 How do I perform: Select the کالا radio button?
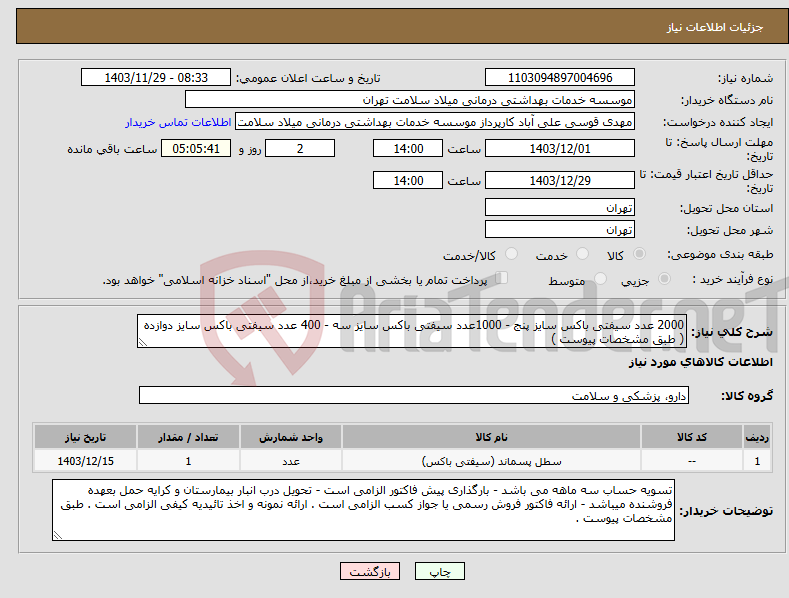pyautogui.click(x=639, y=254)
